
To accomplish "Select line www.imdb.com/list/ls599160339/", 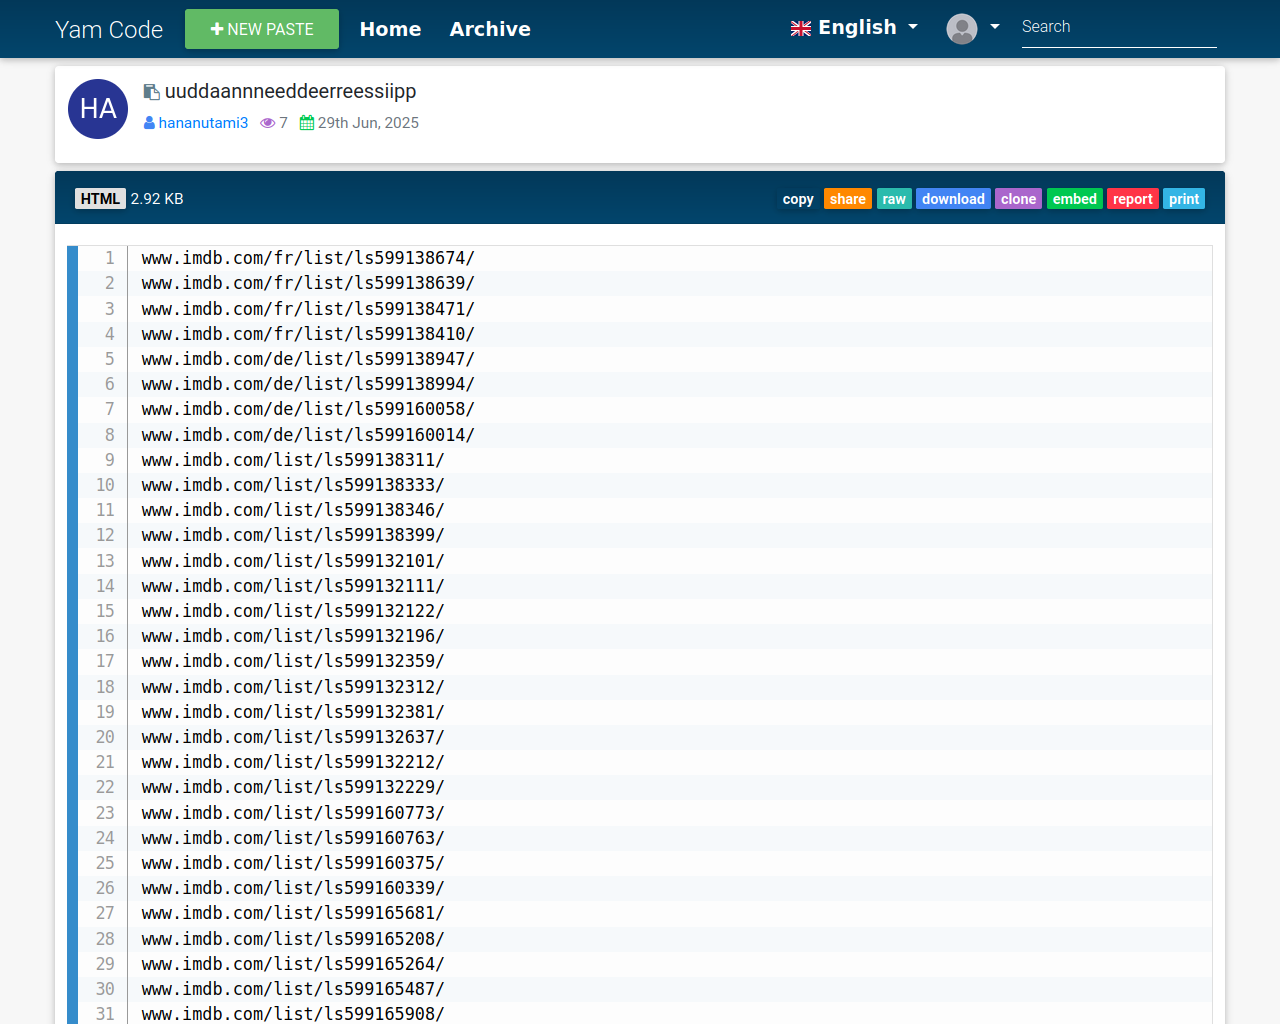I will pos(293,888).
